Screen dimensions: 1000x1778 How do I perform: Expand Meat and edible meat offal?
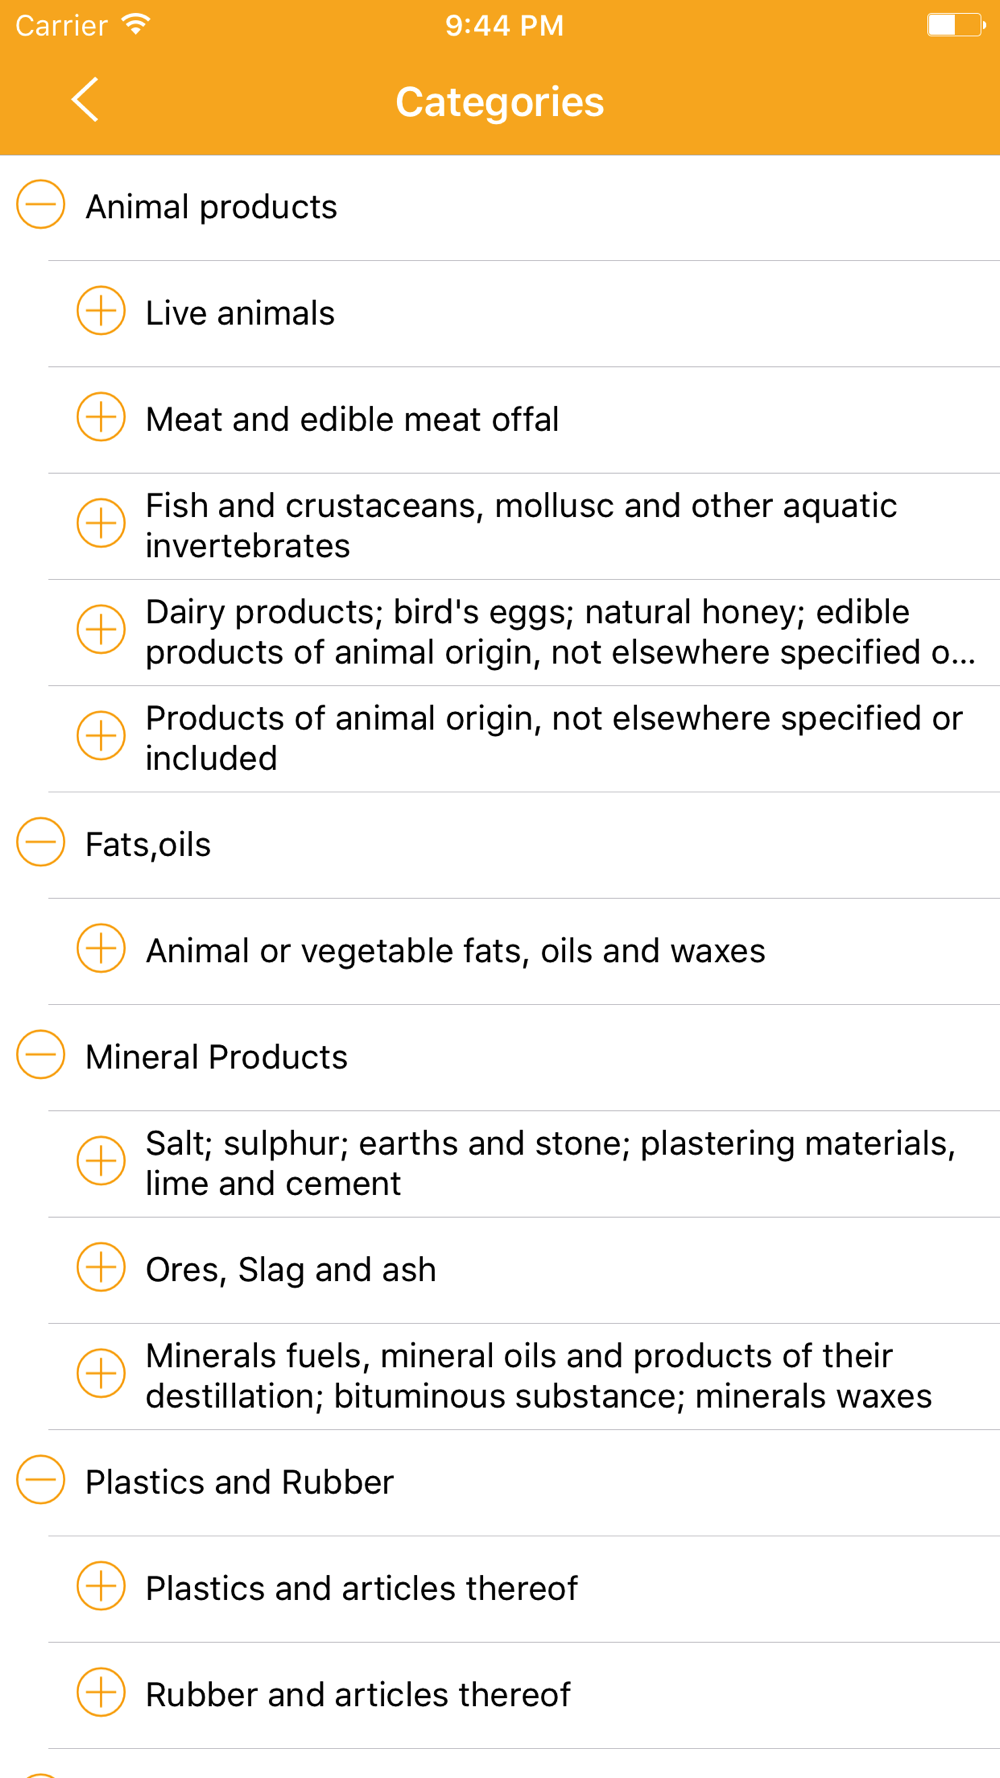pos(101,418)
